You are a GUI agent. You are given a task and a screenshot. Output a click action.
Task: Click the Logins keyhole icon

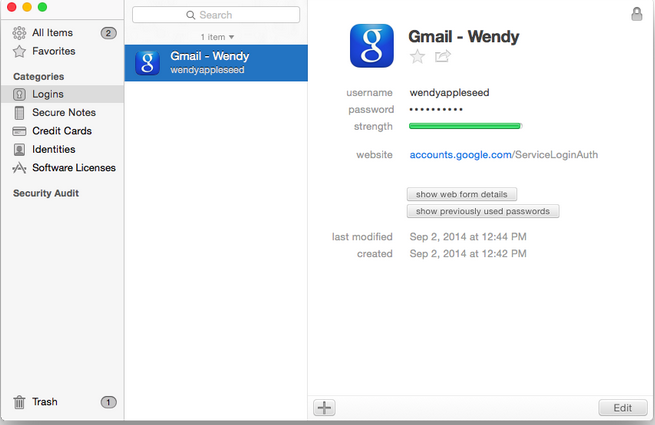coord(19,94)
